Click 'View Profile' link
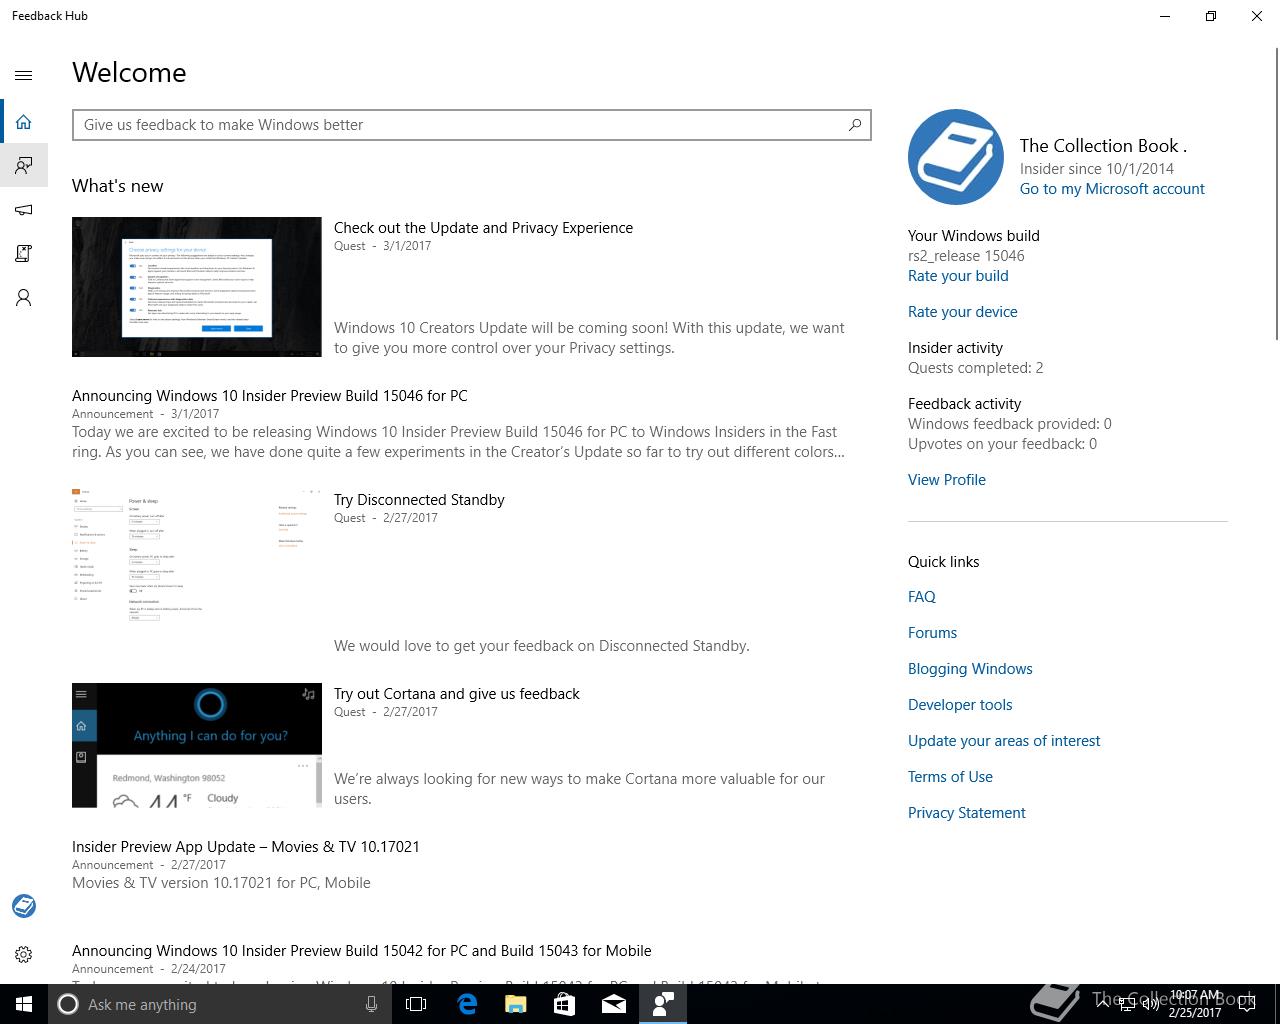The image size is (1280, 1024). tap(947, 480)
